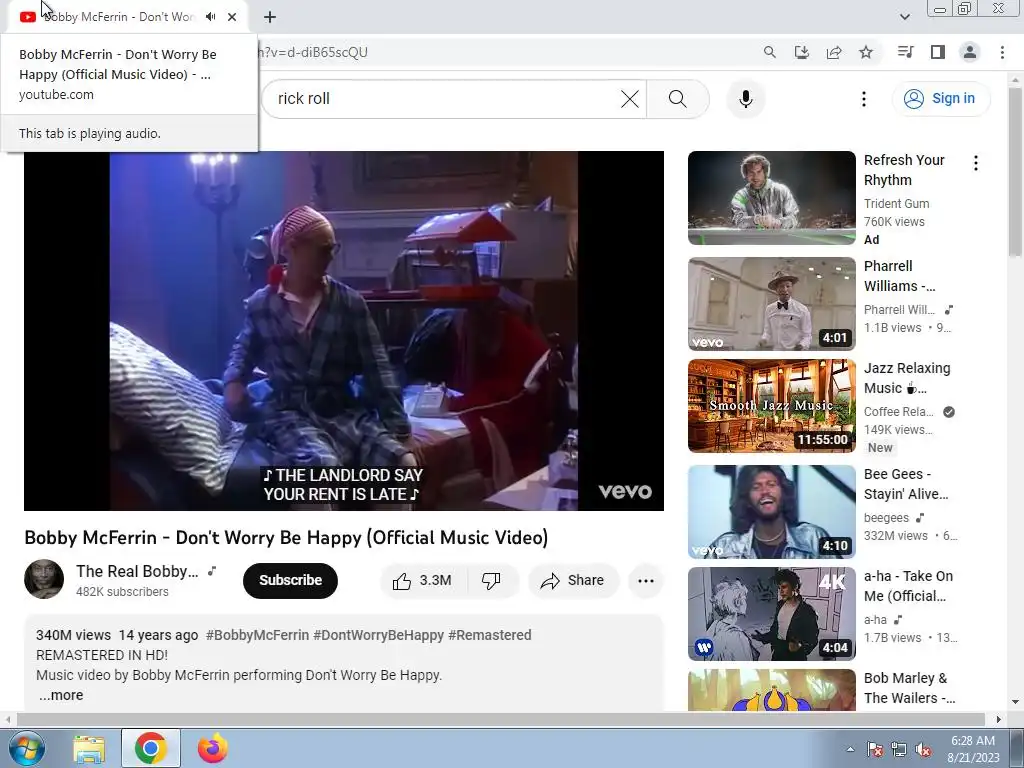The width and height of the screenshot is (1024, 768).
Task: Click the zoom magnifier icon in the address bar
Action: 769,52
